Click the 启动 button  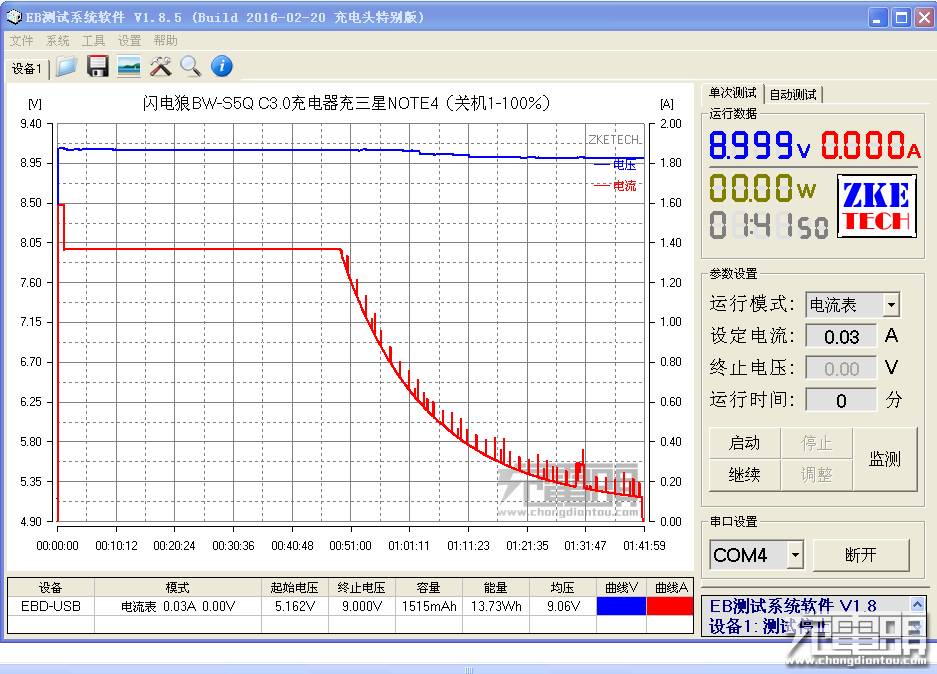click(745, 443)
